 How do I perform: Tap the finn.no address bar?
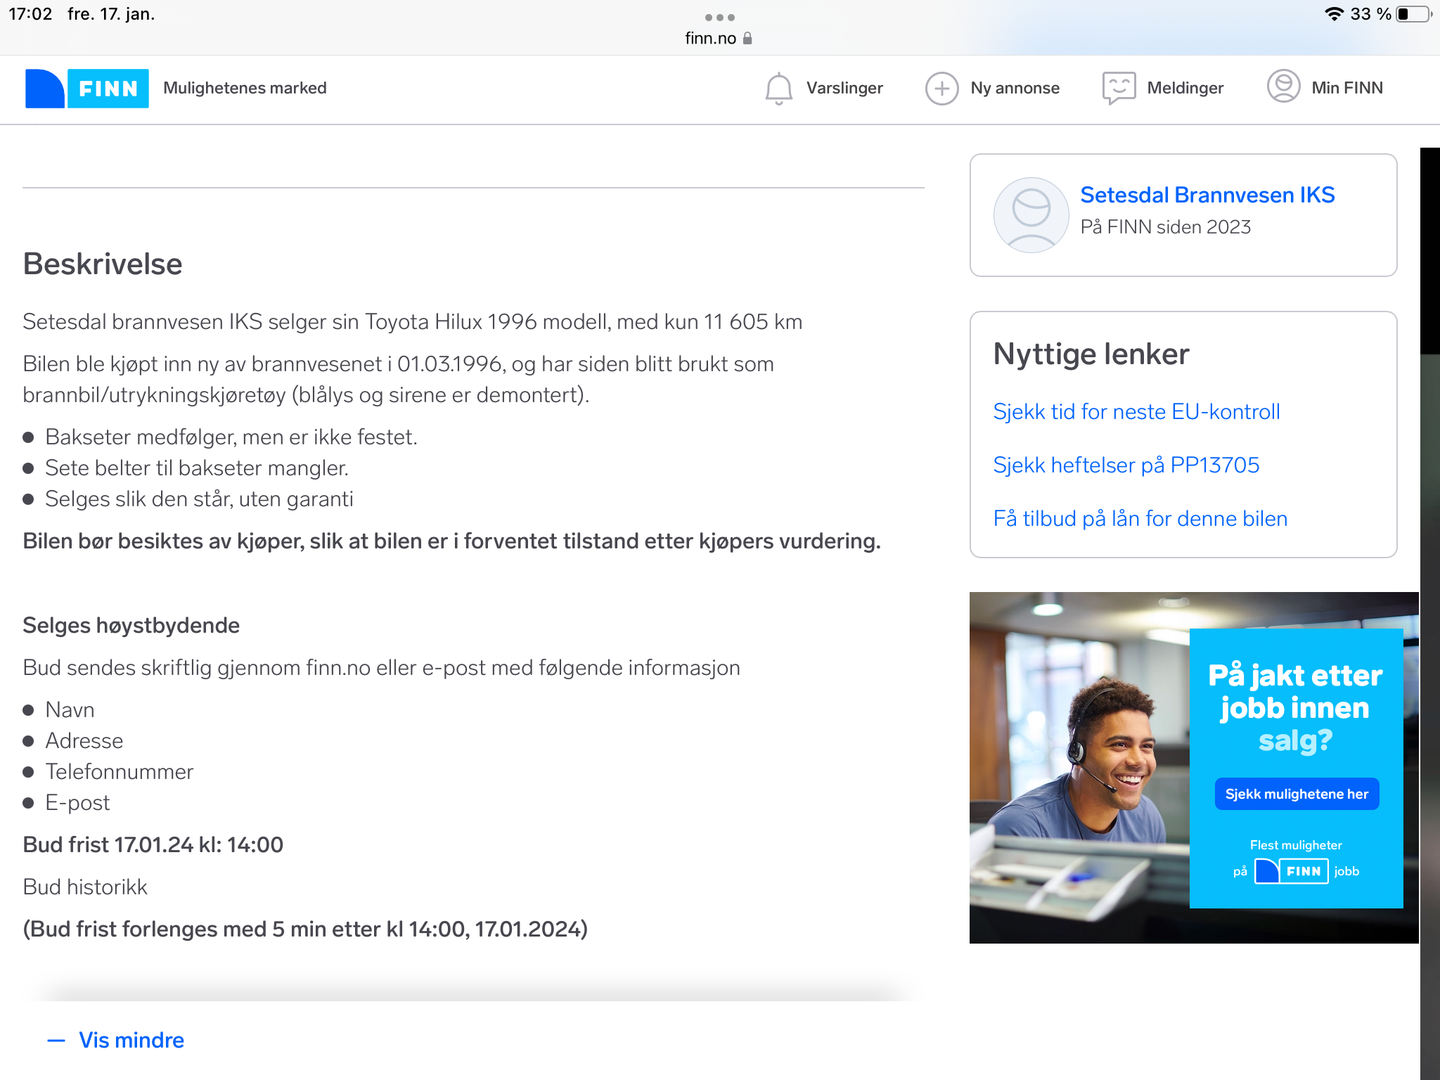tap(719, 38)
